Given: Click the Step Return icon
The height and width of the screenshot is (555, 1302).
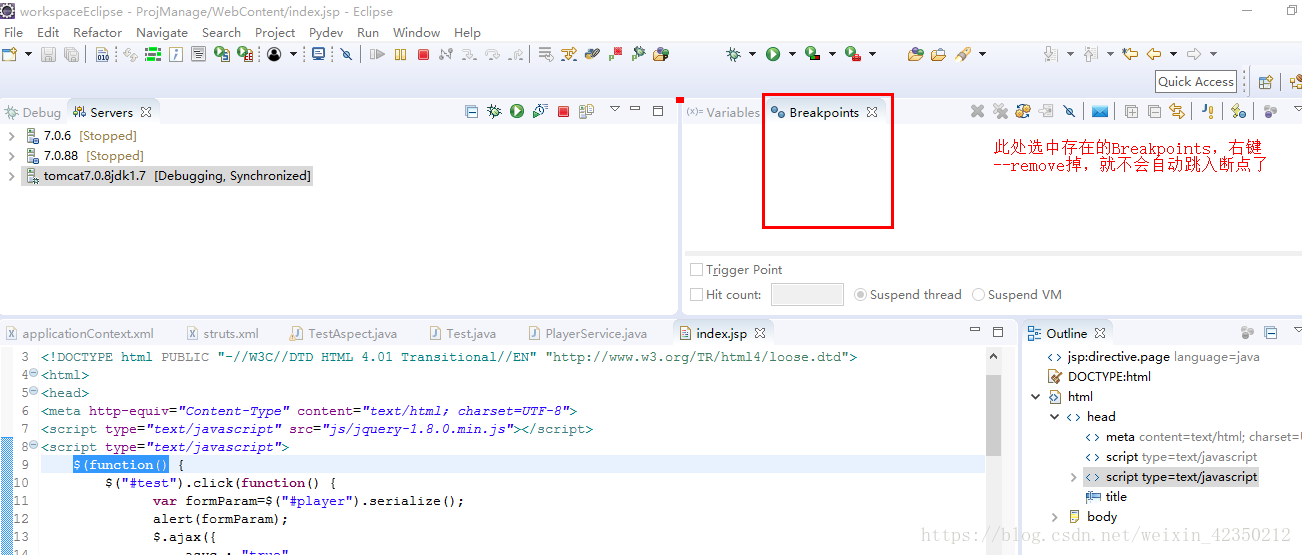Looking at the screenshot, I should [515, 54].
